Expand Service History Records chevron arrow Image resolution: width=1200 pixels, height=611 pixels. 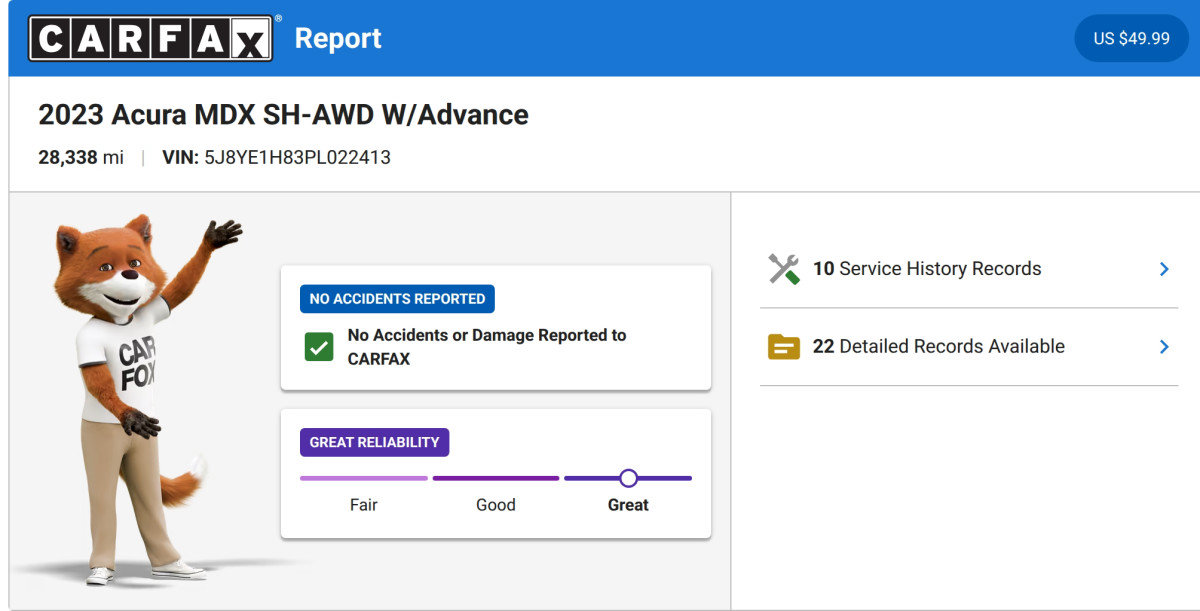pos(1164,269)
